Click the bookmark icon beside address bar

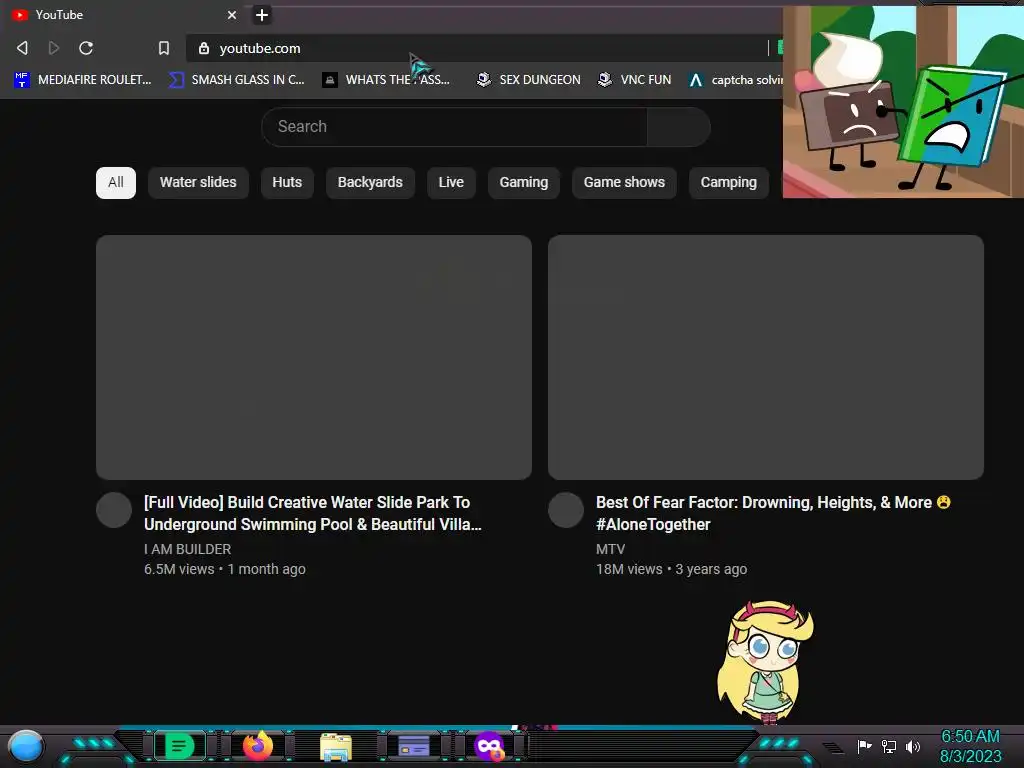[164, 48]
